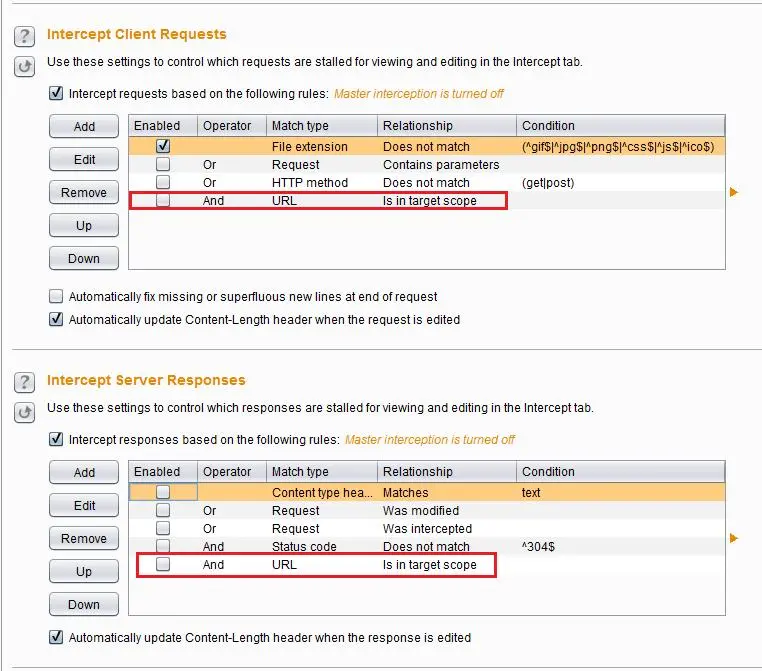Viewport: 762px width, 671px height.
Task: Disable the File extension rule checkbox
Action: coord(163,146)
